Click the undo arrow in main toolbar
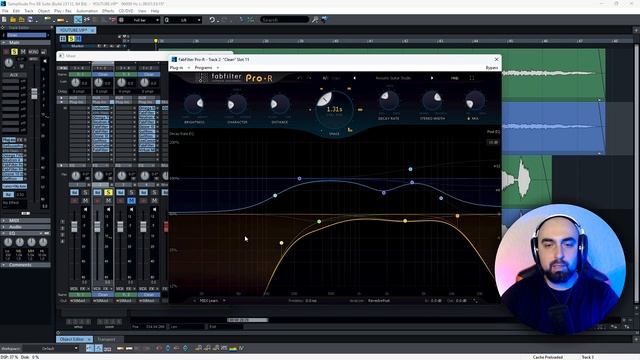 pyautogui.click(x=212, y=20)
